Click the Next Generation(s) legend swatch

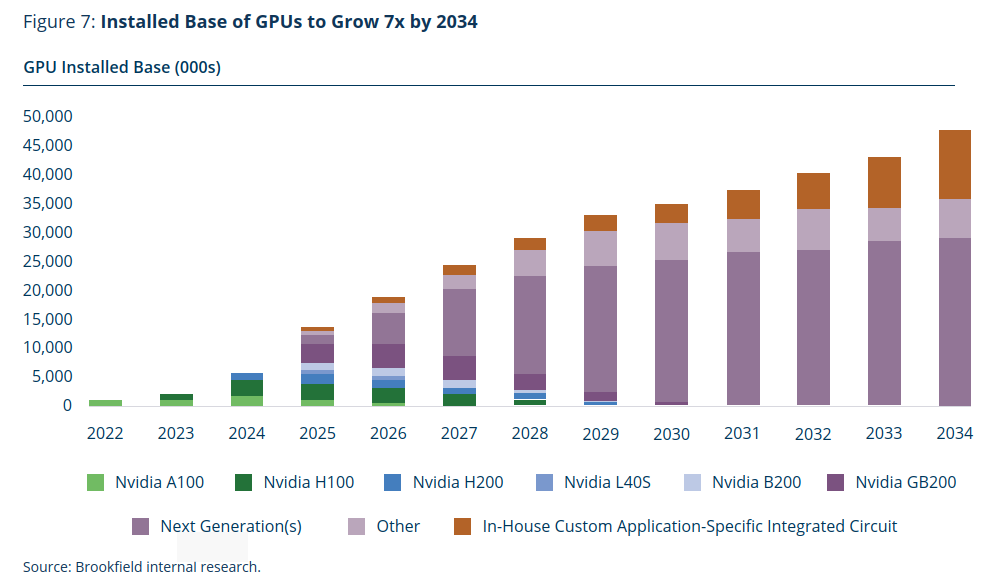(x=141, y=526)
